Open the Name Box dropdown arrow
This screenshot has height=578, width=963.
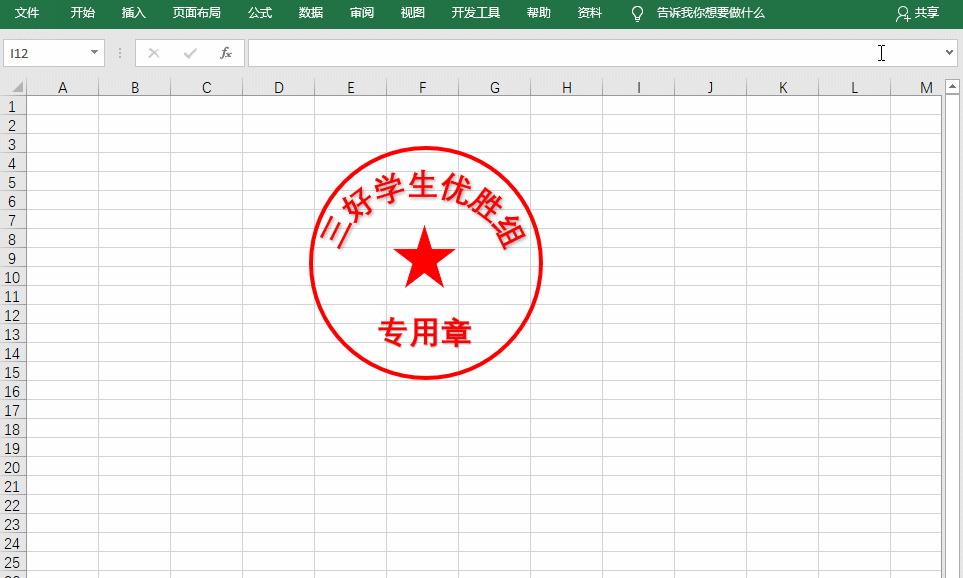coord(95,52)
